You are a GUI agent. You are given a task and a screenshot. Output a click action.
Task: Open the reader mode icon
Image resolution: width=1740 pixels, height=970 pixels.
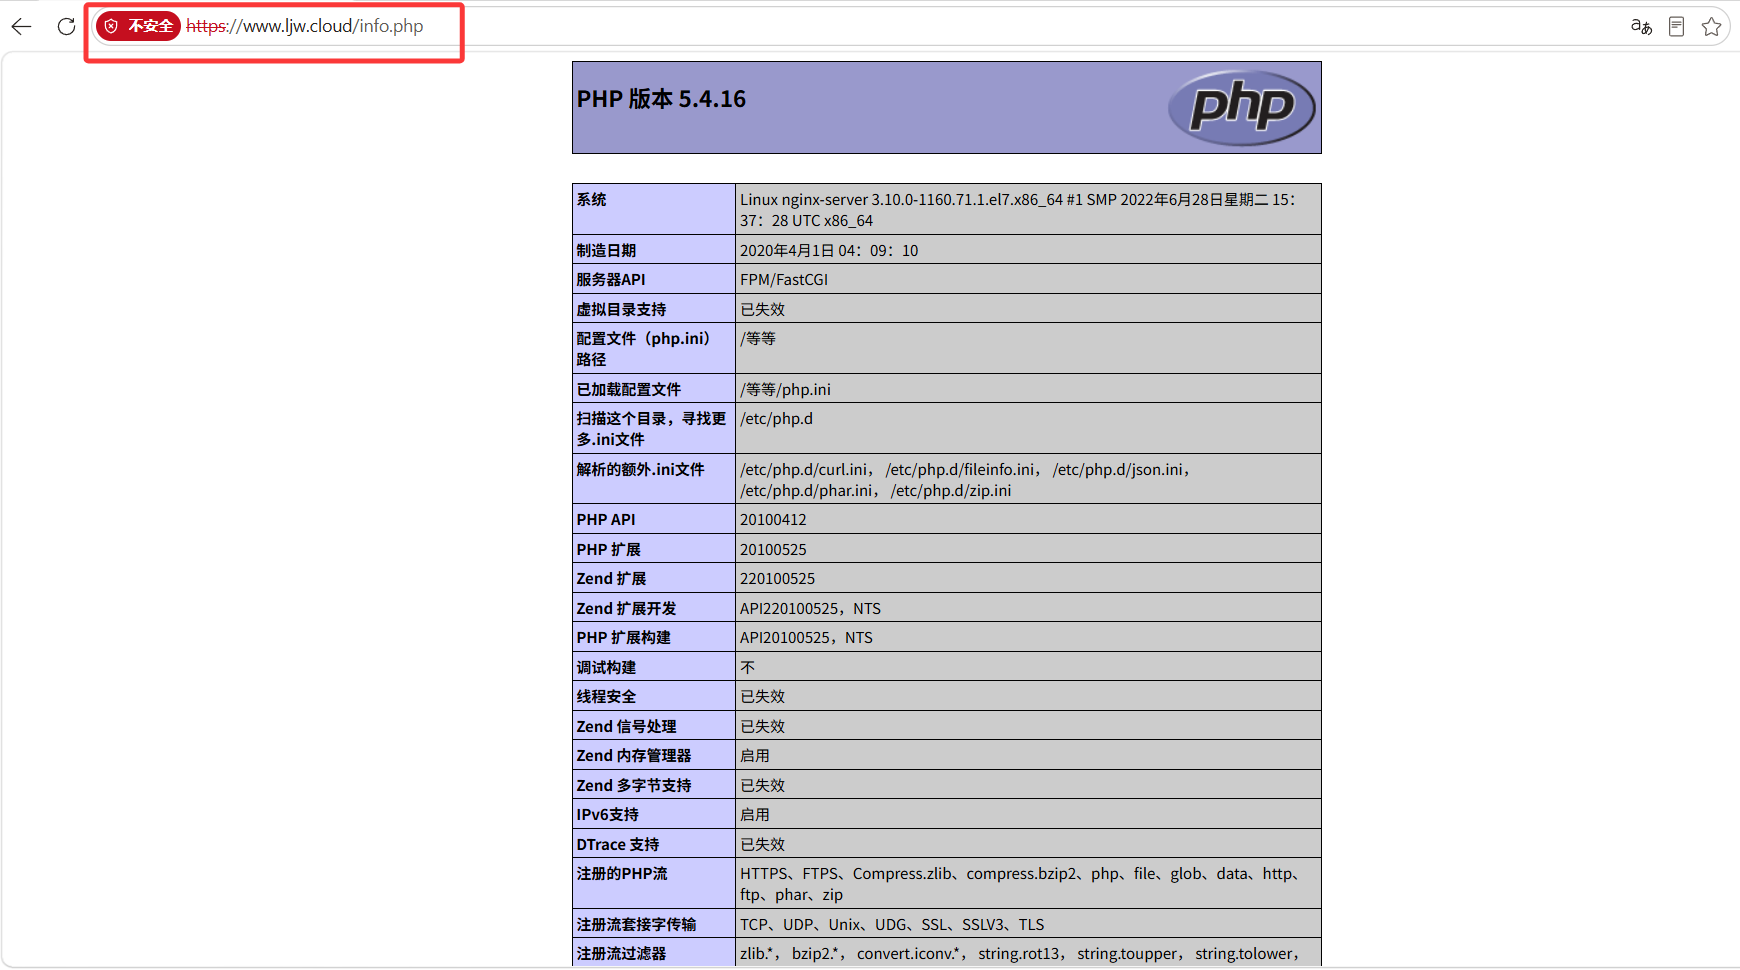pyautogui.click(x=1677, y=27)
